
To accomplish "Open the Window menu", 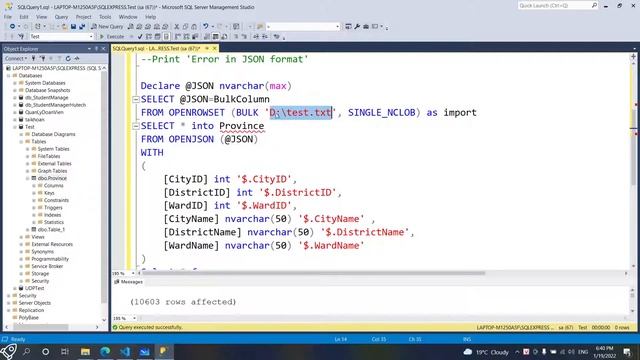I will pyautogui.click(x=128, y=17).
